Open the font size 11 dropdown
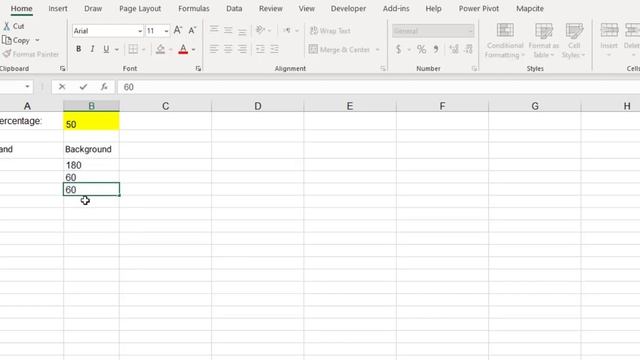The width and height of the screenshot is (640, 360). [166, 31]
